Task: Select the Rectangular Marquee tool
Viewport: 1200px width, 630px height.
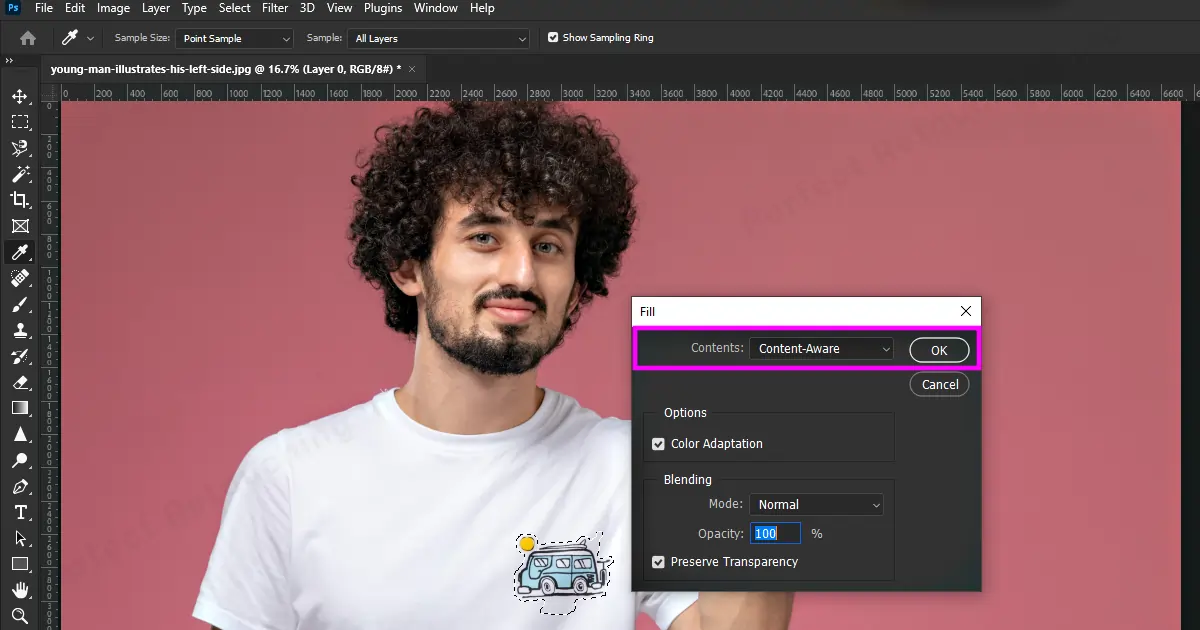Action: click(19, 122)
